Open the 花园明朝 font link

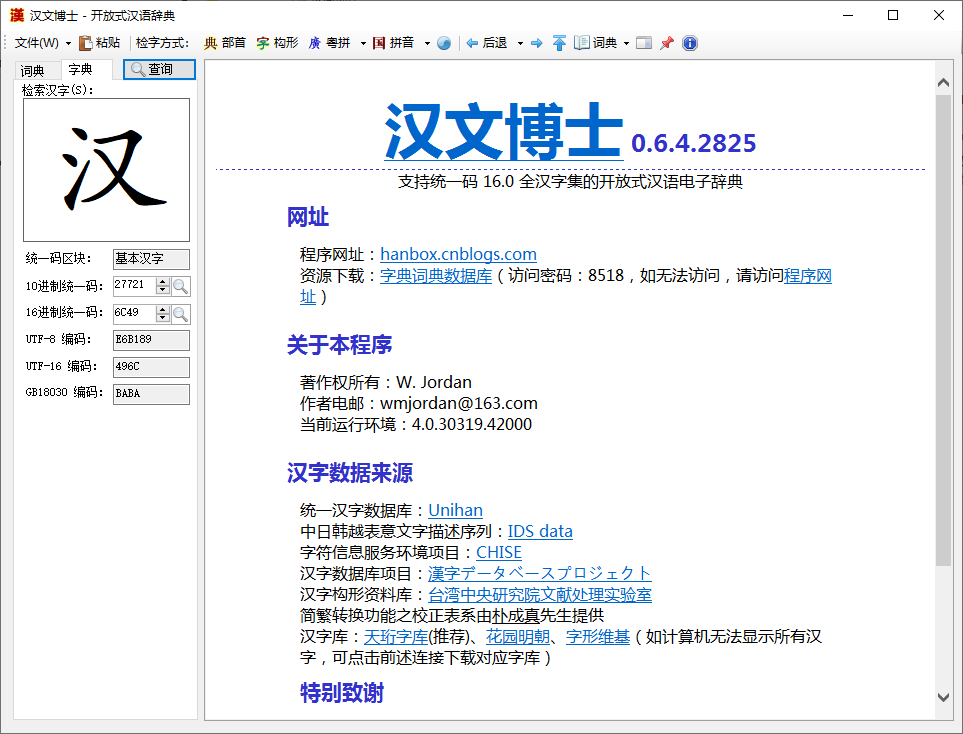point(517,637)
